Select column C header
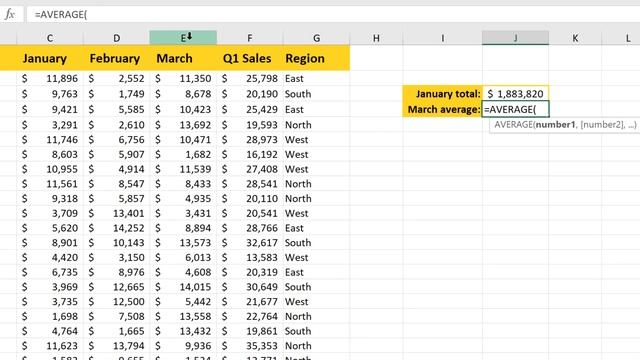Screen dimensions: 640x360 (x=50, y=38)
